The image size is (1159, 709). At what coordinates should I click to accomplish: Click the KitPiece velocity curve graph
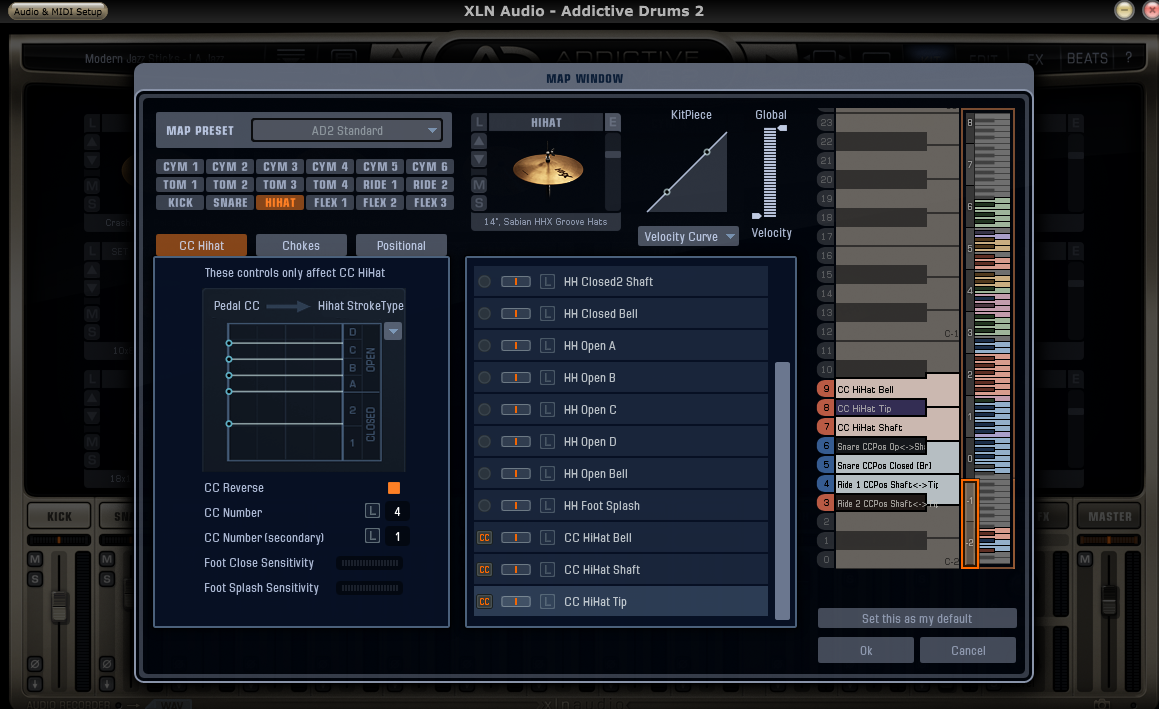(687, 172)
